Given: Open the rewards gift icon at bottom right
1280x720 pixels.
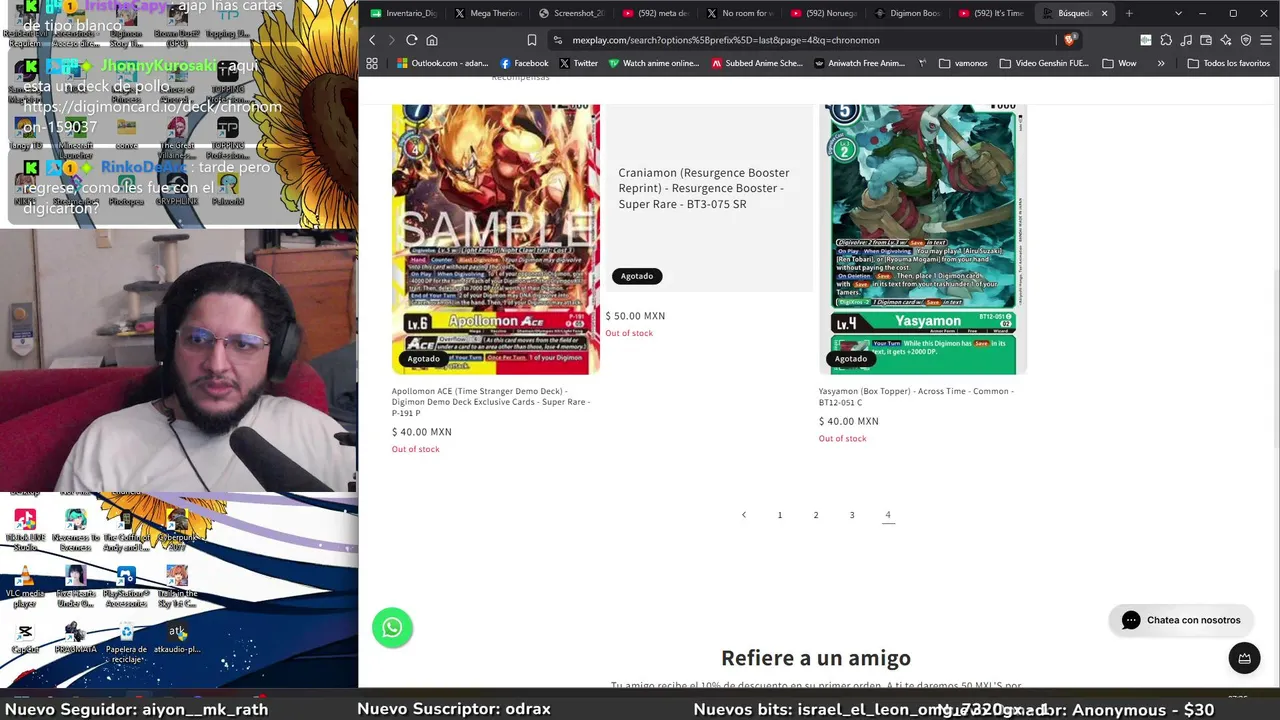Looking at the screenshot, I should coord(1244,658).
